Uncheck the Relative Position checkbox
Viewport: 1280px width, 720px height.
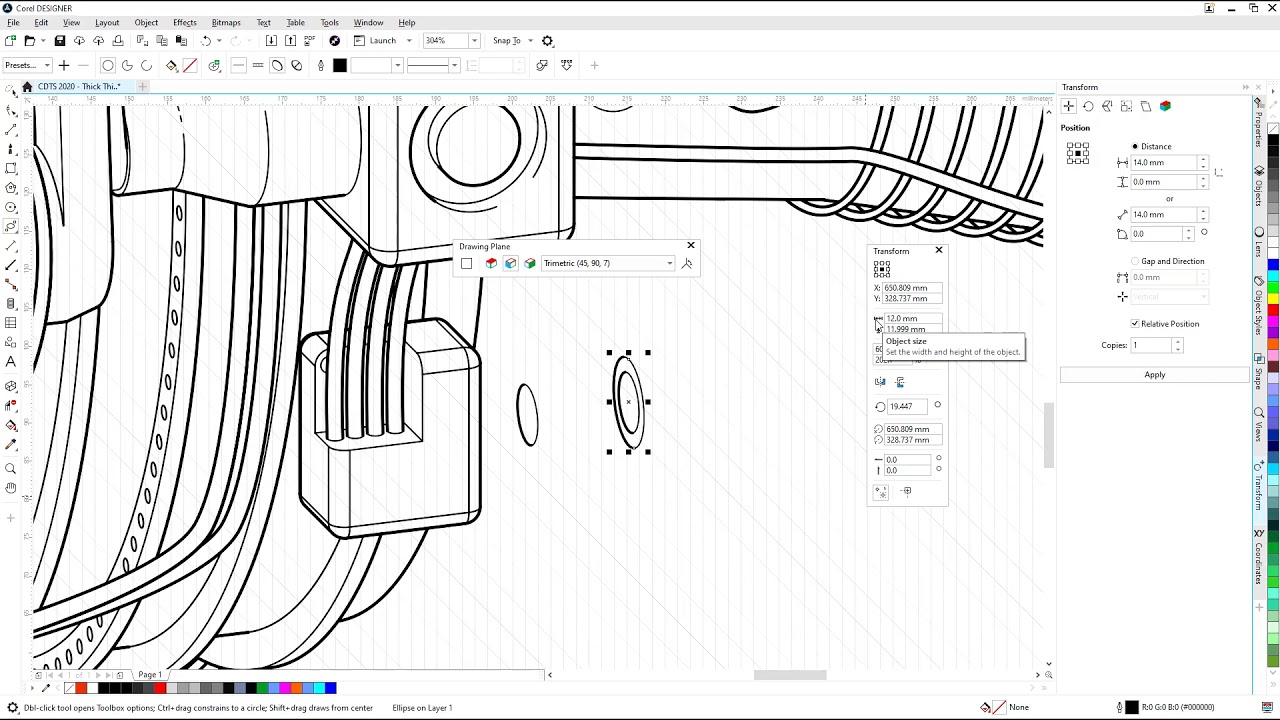pyautogui.click(x=1135, y=324)
